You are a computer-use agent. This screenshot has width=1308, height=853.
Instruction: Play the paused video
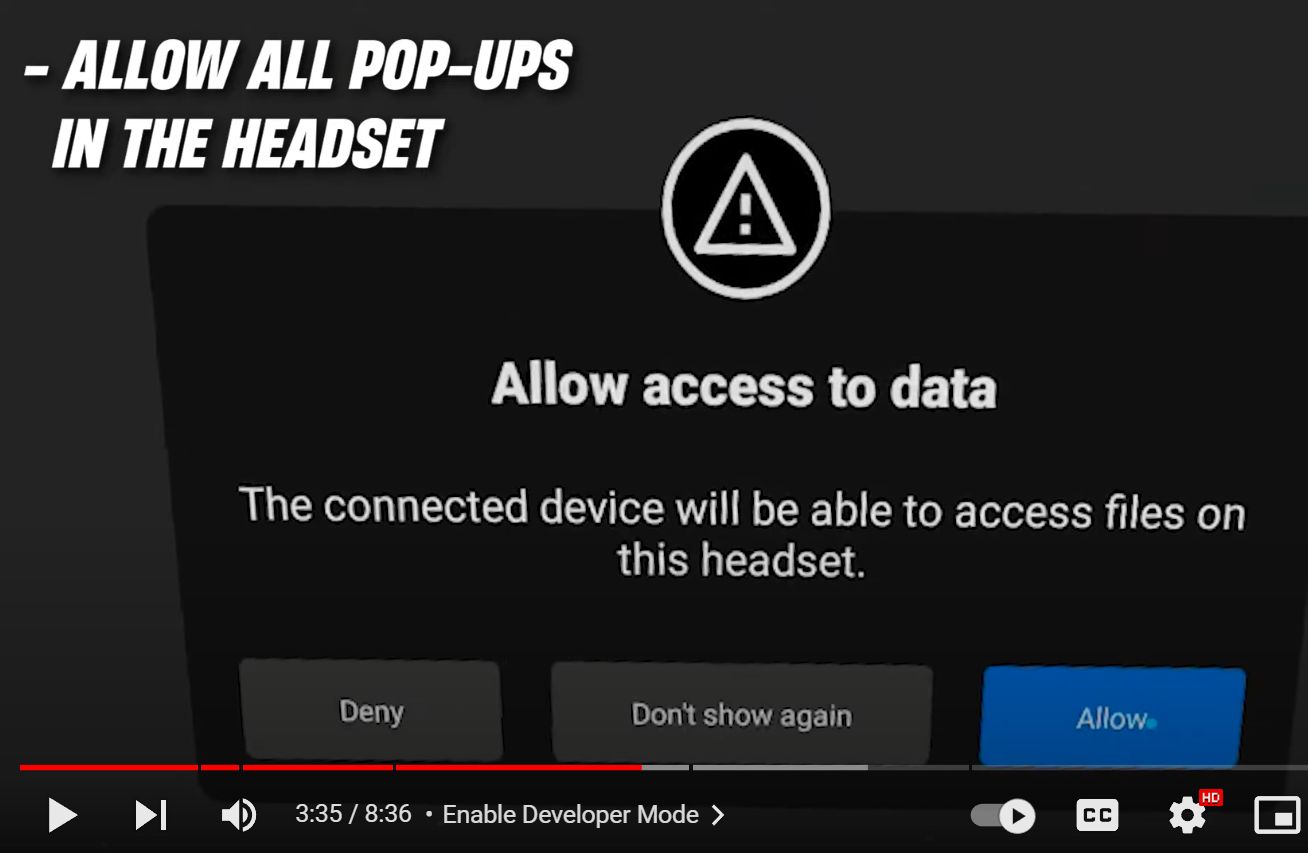coord(62,815)
